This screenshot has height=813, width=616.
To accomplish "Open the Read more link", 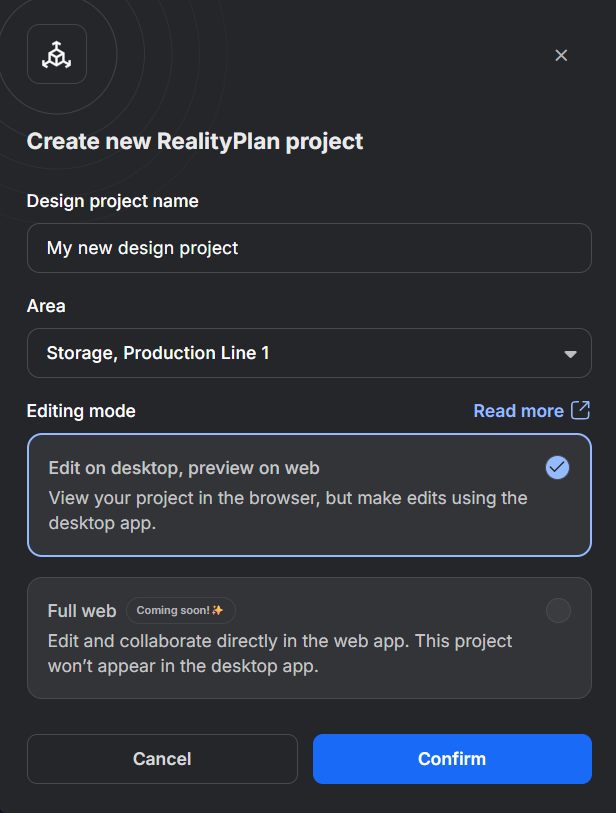I will tap(518, 411).
